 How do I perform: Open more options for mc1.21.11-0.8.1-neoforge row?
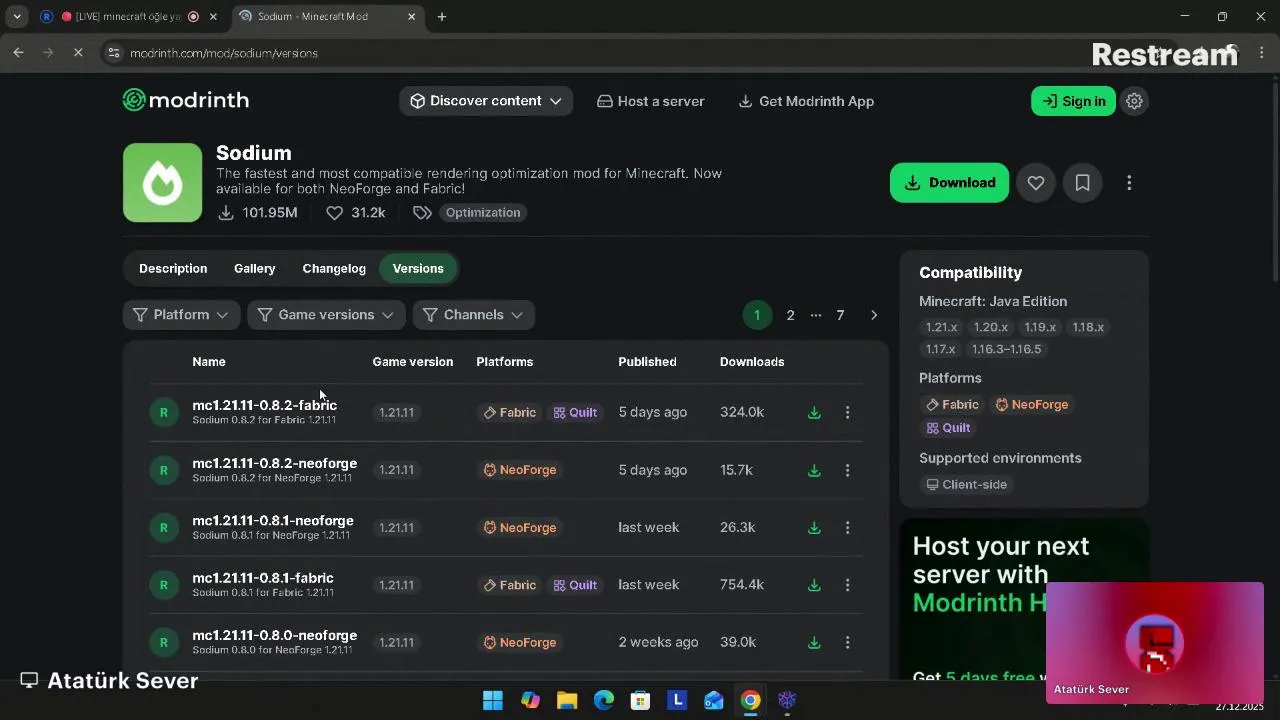tap(847, 527)
